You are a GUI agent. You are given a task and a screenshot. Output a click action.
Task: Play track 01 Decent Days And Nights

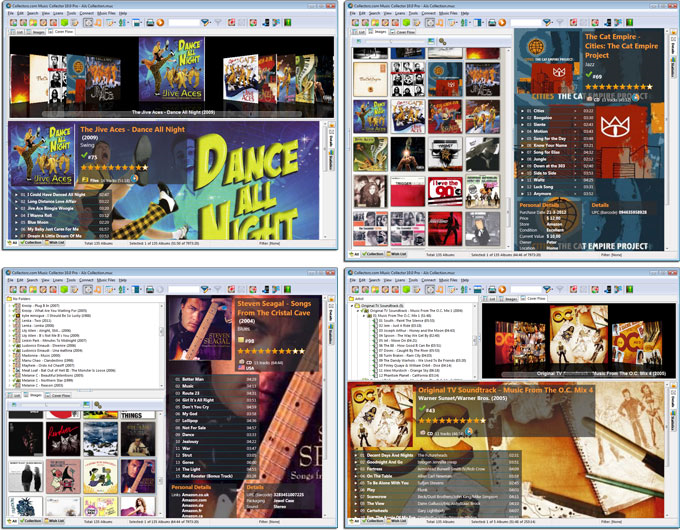tap(356, 455)
